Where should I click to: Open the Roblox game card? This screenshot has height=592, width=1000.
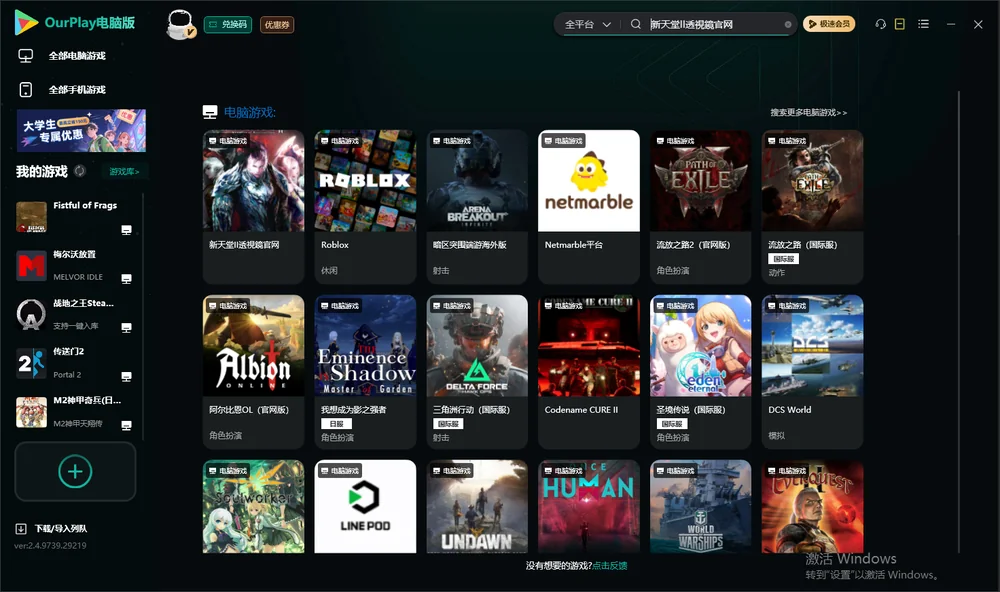click(x=365, y=207)
